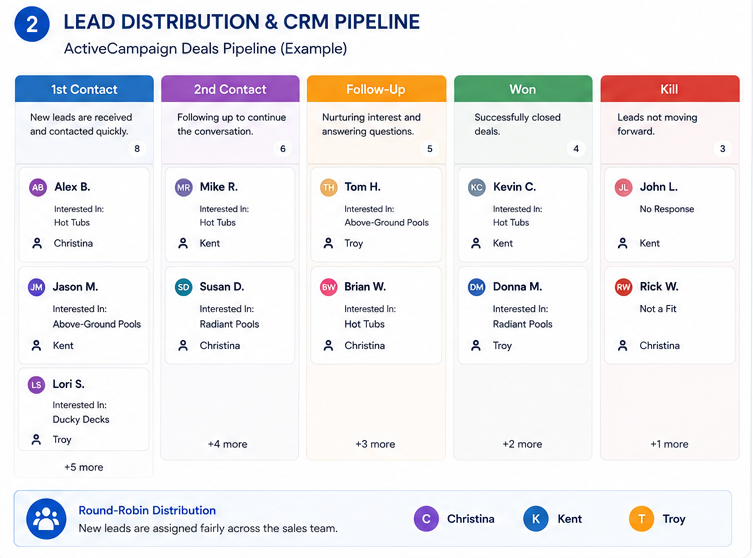Screen dimensions: 753x558
Task: Open the Kevin C. deal card name
Action: (514, 187)
